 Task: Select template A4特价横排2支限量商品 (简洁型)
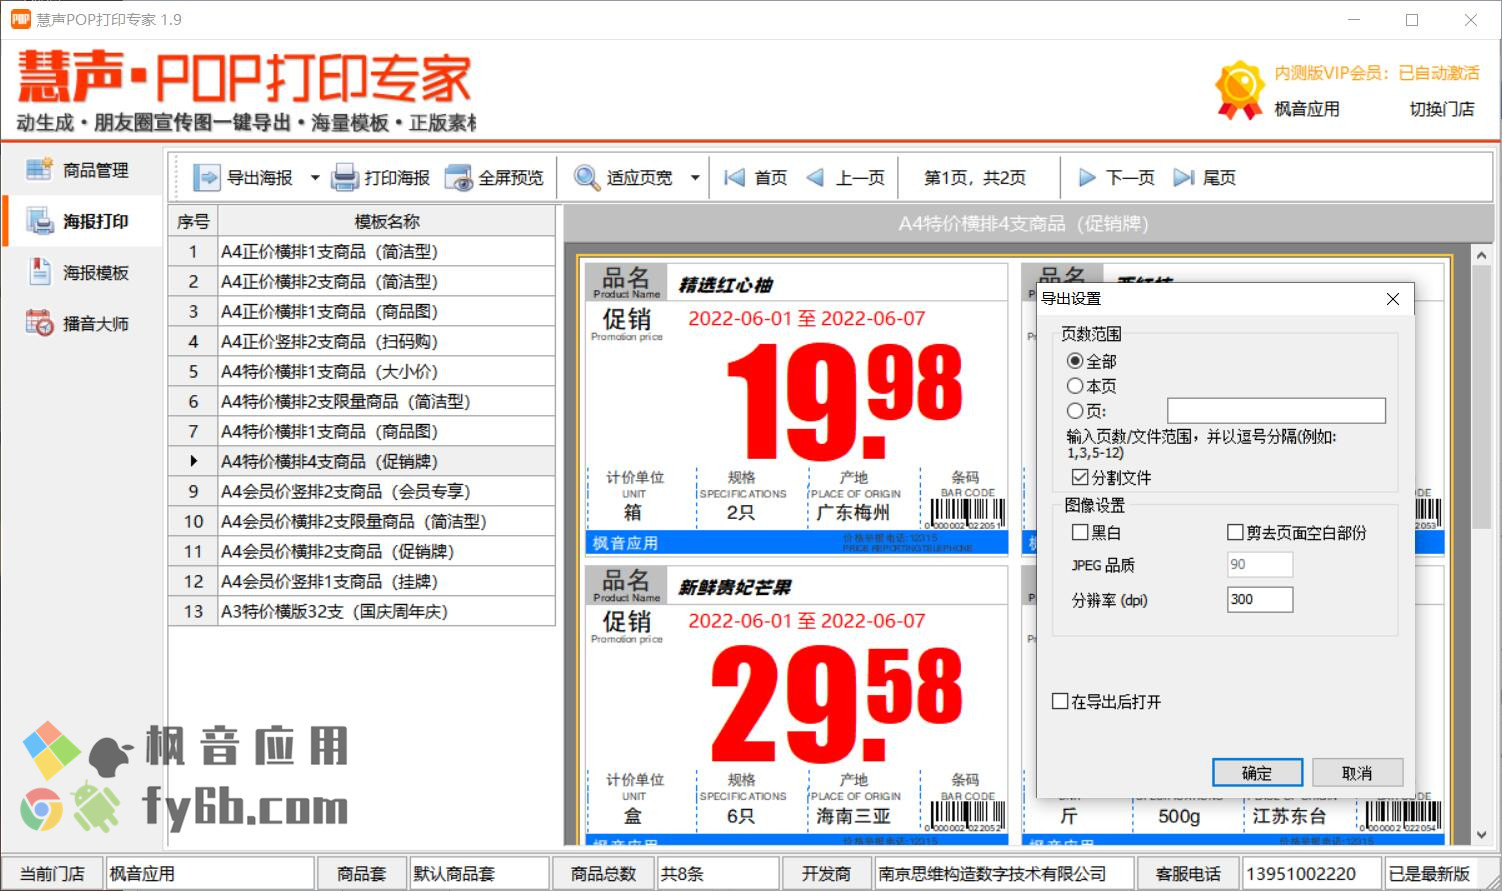[x=386, y=402]
